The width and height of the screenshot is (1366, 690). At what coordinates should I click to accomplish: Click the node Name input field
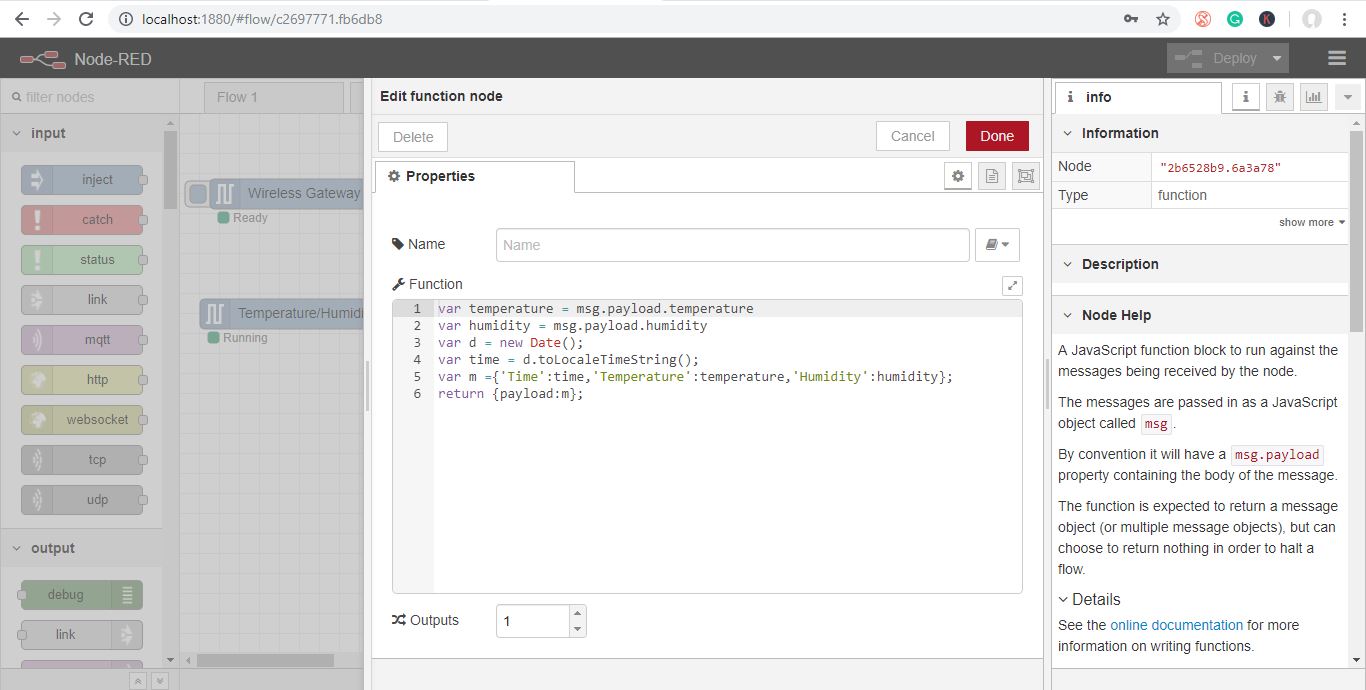pos(732,245)
